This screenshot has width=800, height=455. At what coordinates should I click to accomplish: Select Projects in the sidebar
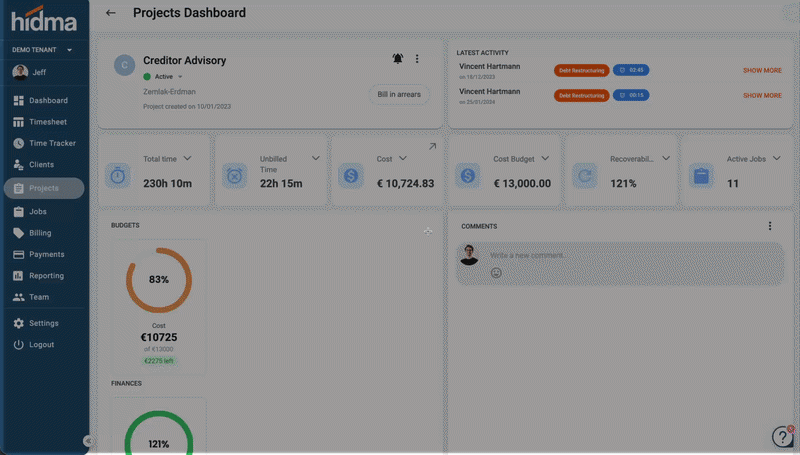(x=44, y=188)
